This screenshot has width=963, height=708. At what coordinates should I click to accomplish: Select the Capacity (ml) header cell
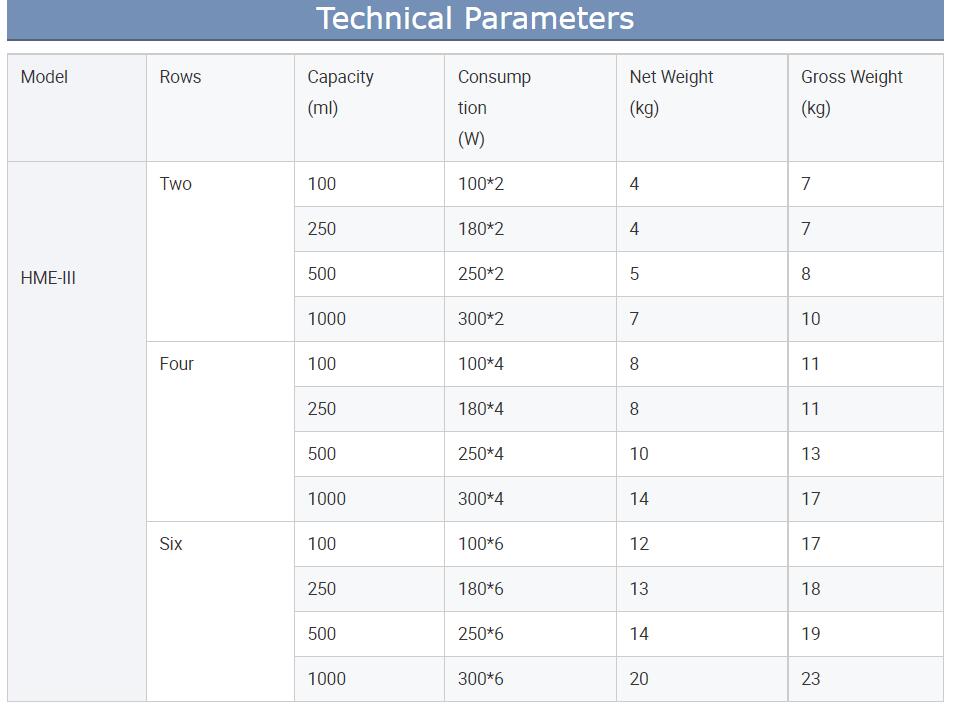[x=340, y=92]
